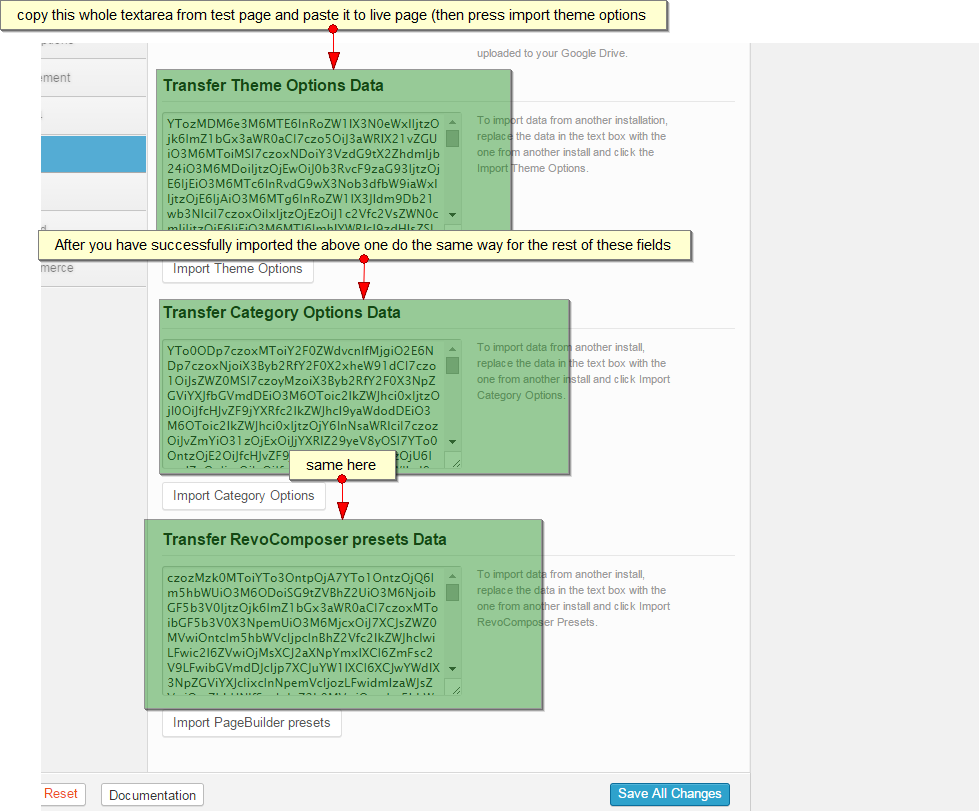Screen dimensions: 979x811
Task: Save All Changes at bottom right
Action: [669, 794]
